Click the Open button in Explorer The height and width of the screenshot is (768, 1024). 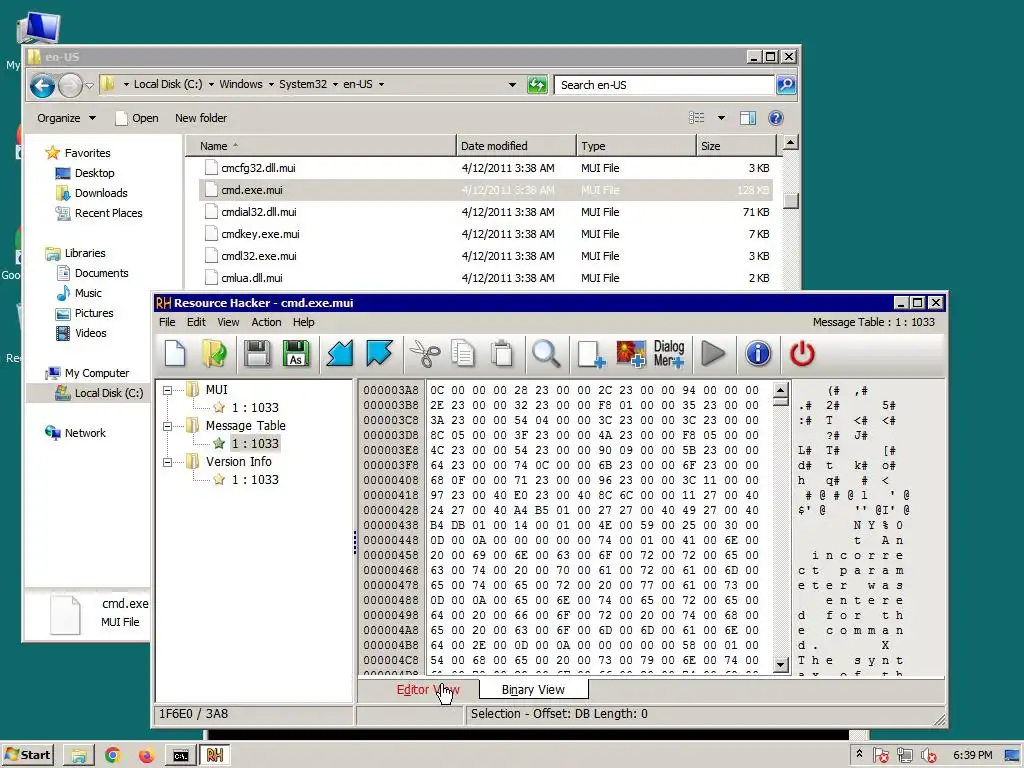point(137,118)
